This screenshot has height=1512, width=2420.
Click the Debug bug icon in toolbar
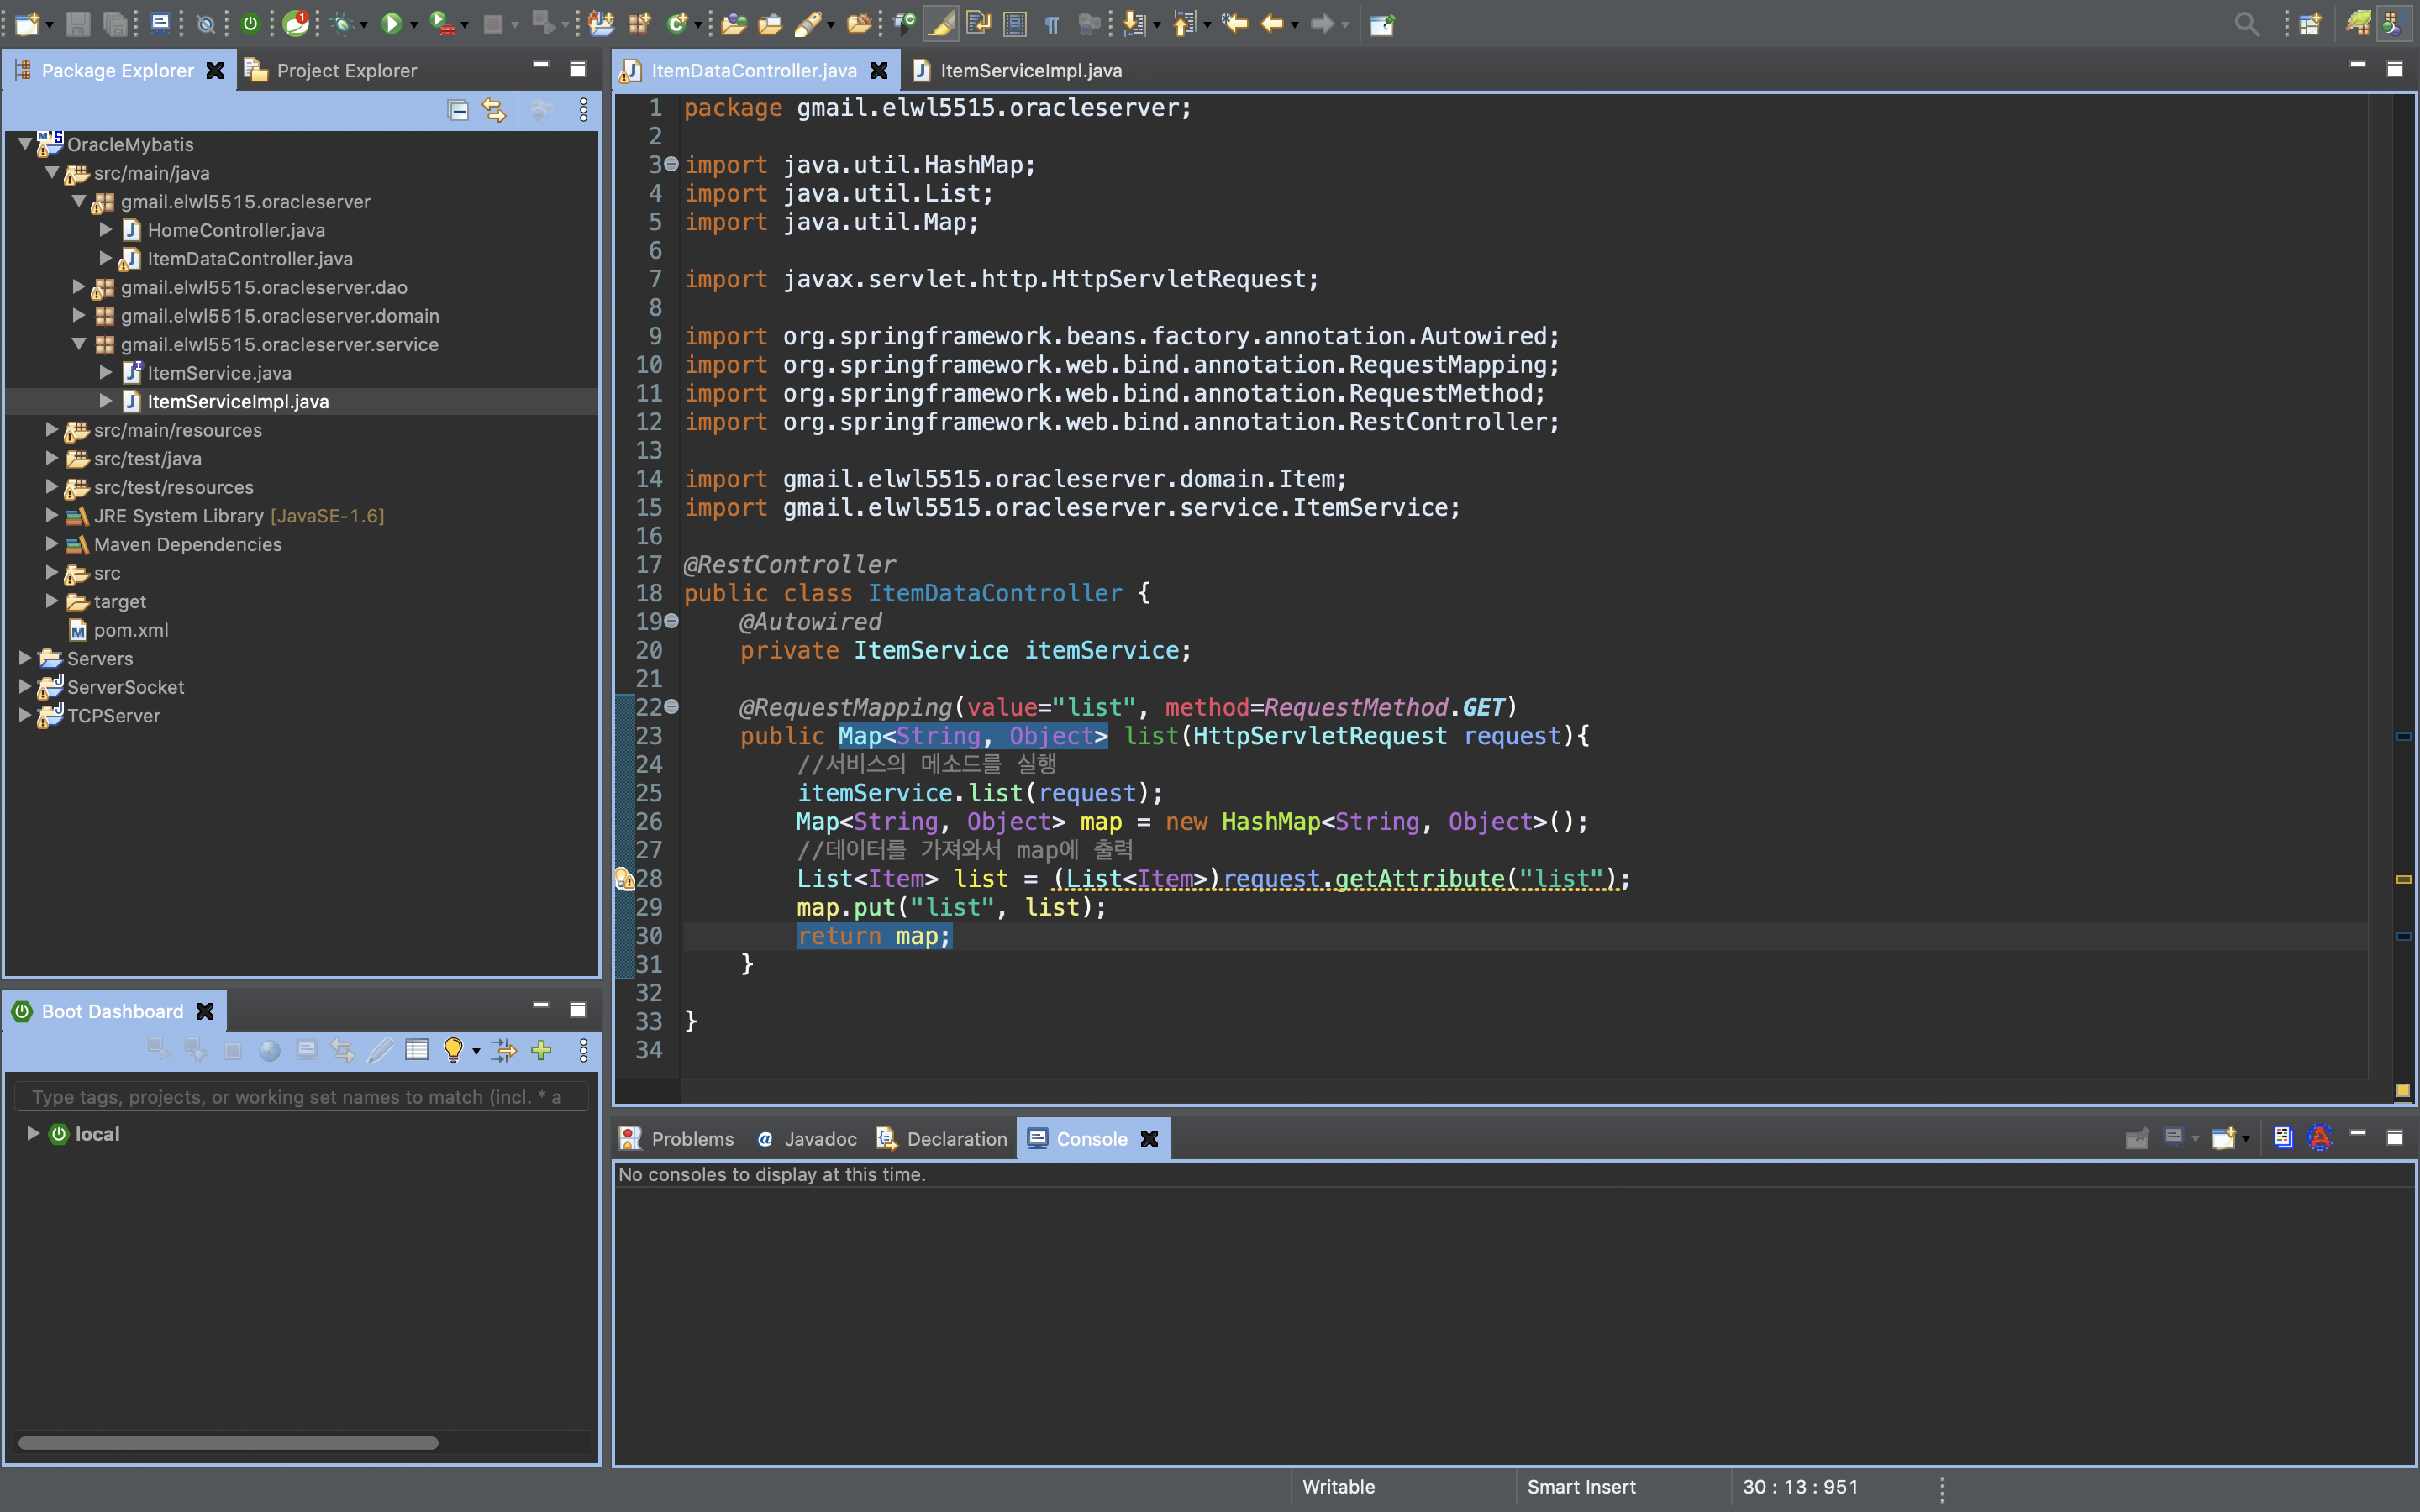click(x=342, y=23)
